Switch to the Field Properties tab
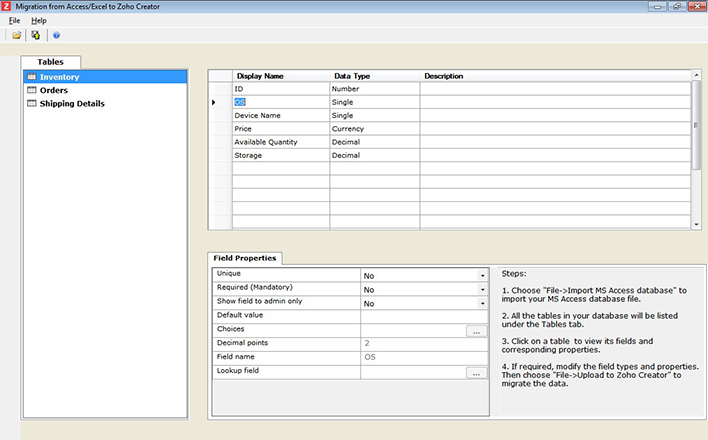 click(246, 258)
